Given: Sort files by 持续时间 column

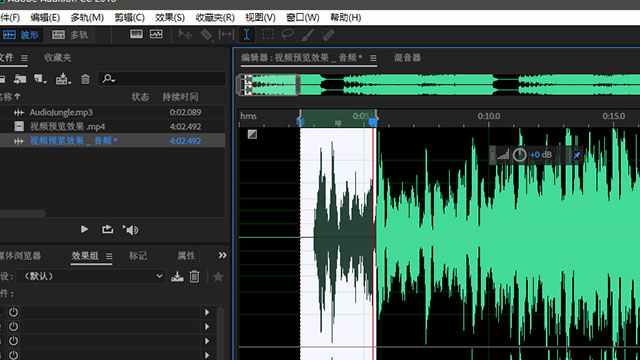Looking at the screenshot, I should point(180,97).
